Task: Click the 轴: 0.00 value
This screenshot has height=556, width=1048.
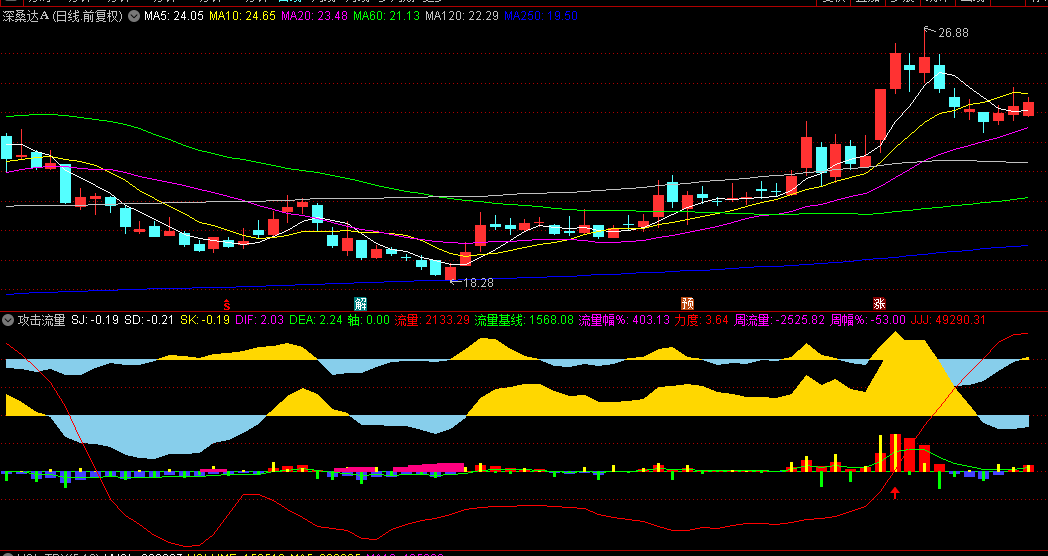Action: tap(368, 320)
